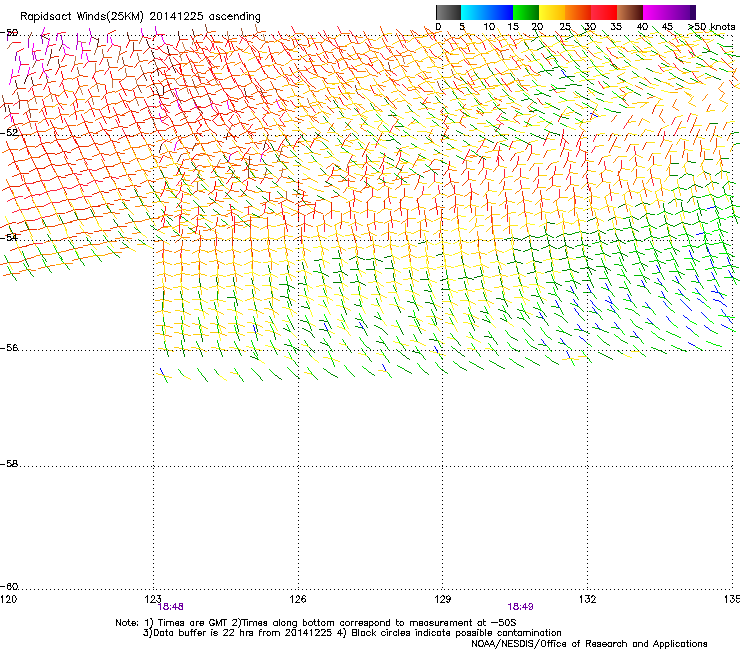Image resolution: width=740 pixels, height=650 pixels.
Task: Click the yellow 20-25 knots legend swatch
Action: [552, 12]
